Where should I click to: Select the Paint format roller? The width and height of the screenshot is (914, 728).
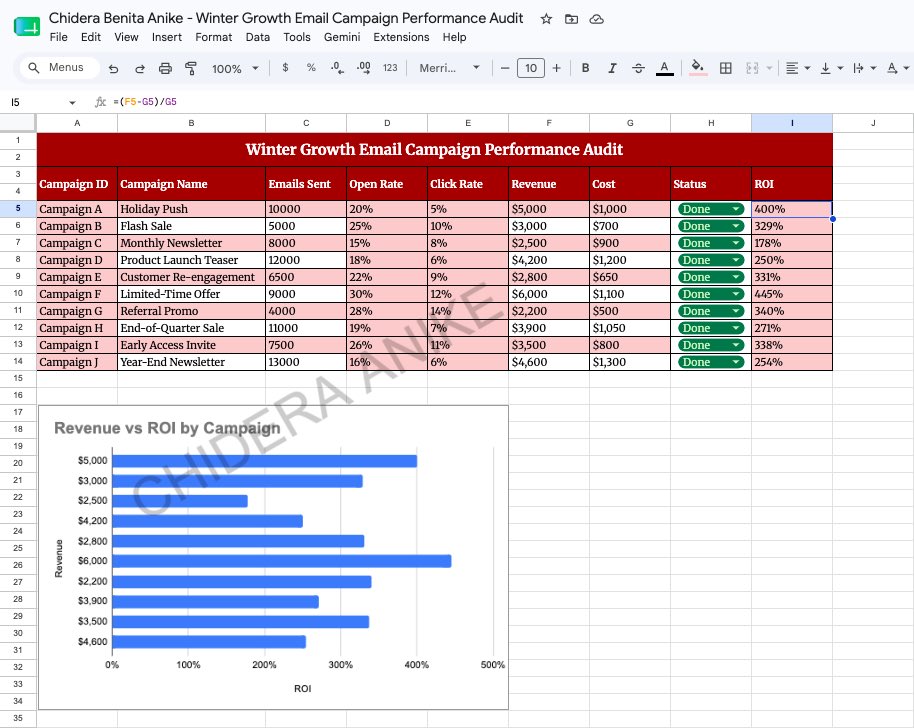pos(191,68)
